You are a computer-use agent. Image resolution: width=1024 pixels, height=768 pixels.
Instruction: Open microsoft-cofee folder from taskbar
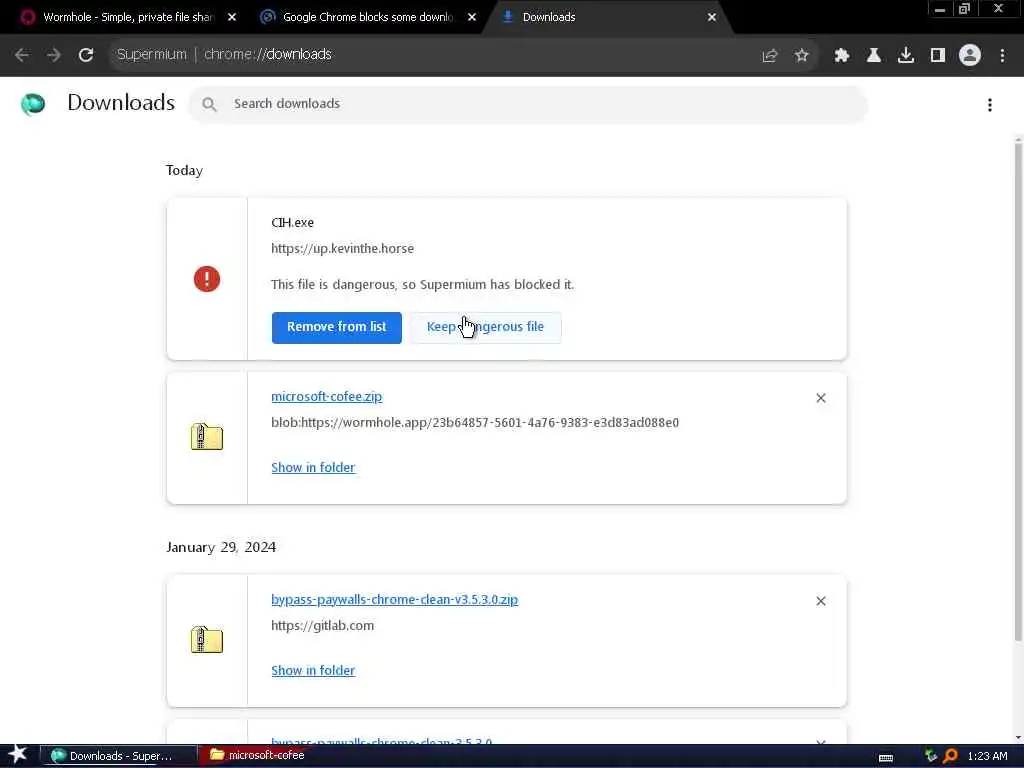tap(257, 756)
